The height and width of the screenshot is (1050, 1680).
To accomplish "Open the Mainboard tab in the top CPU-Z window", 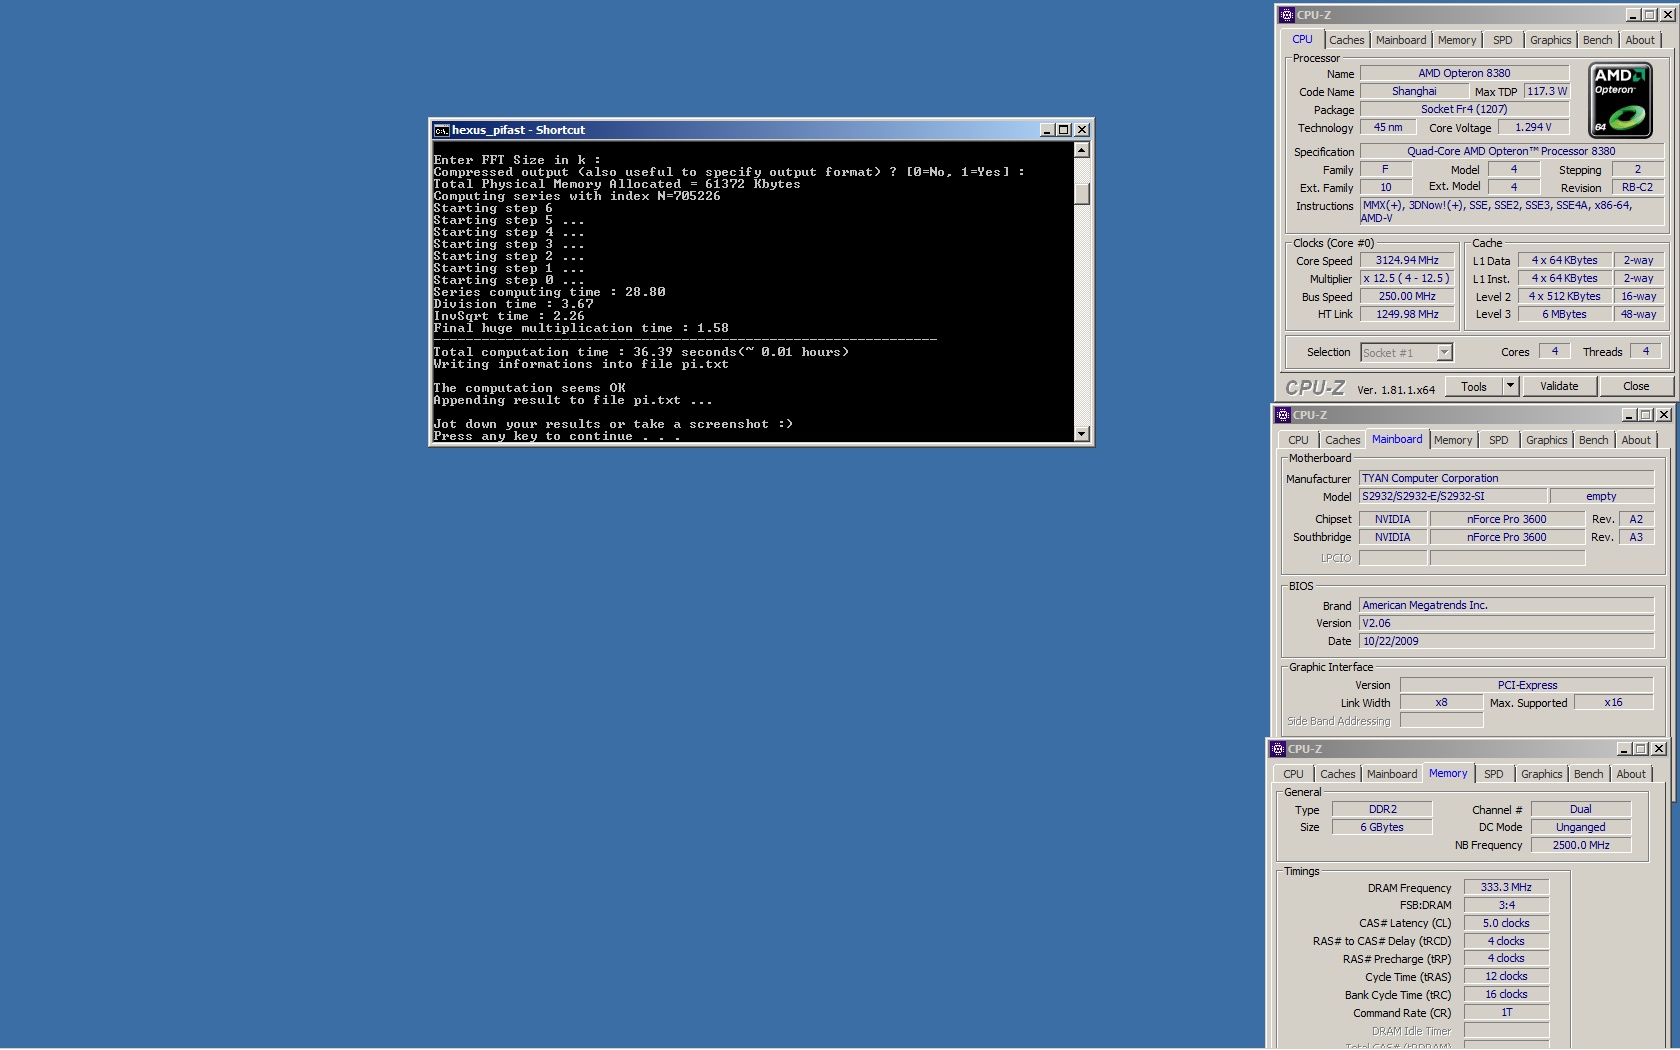I will tap(1401, 40).
